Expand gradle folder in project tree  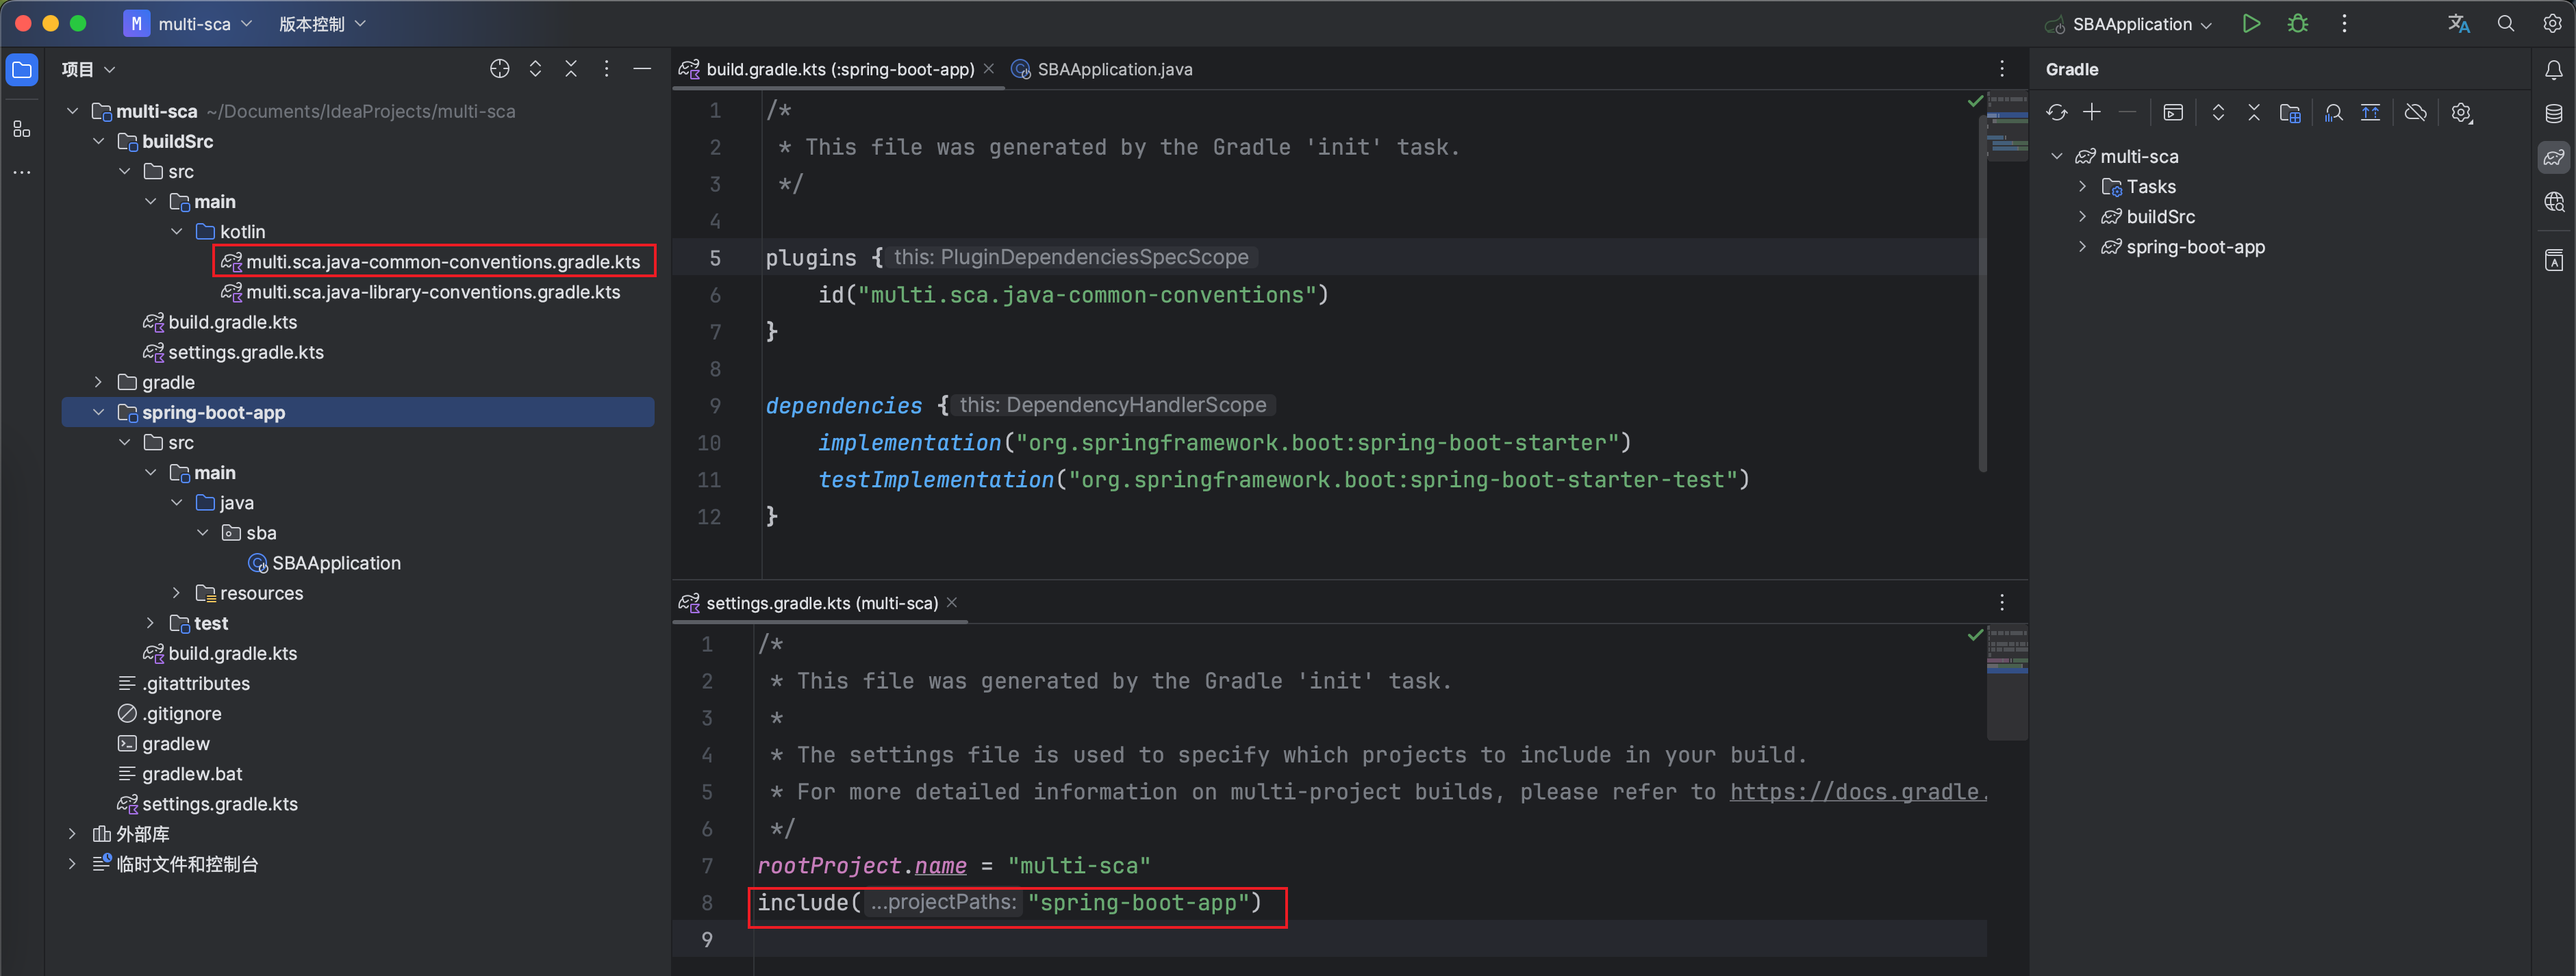[x=99, y=382]
